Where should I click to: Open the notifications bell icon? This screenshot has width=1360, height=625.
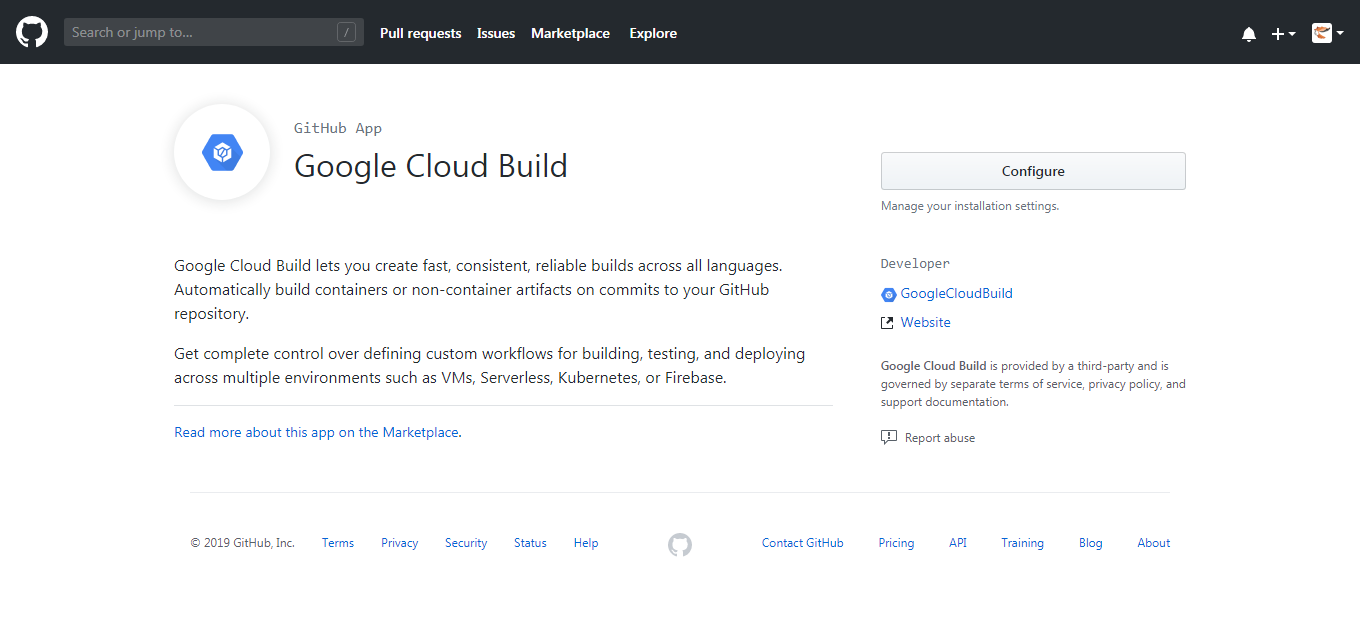(x=1249, y=34)
